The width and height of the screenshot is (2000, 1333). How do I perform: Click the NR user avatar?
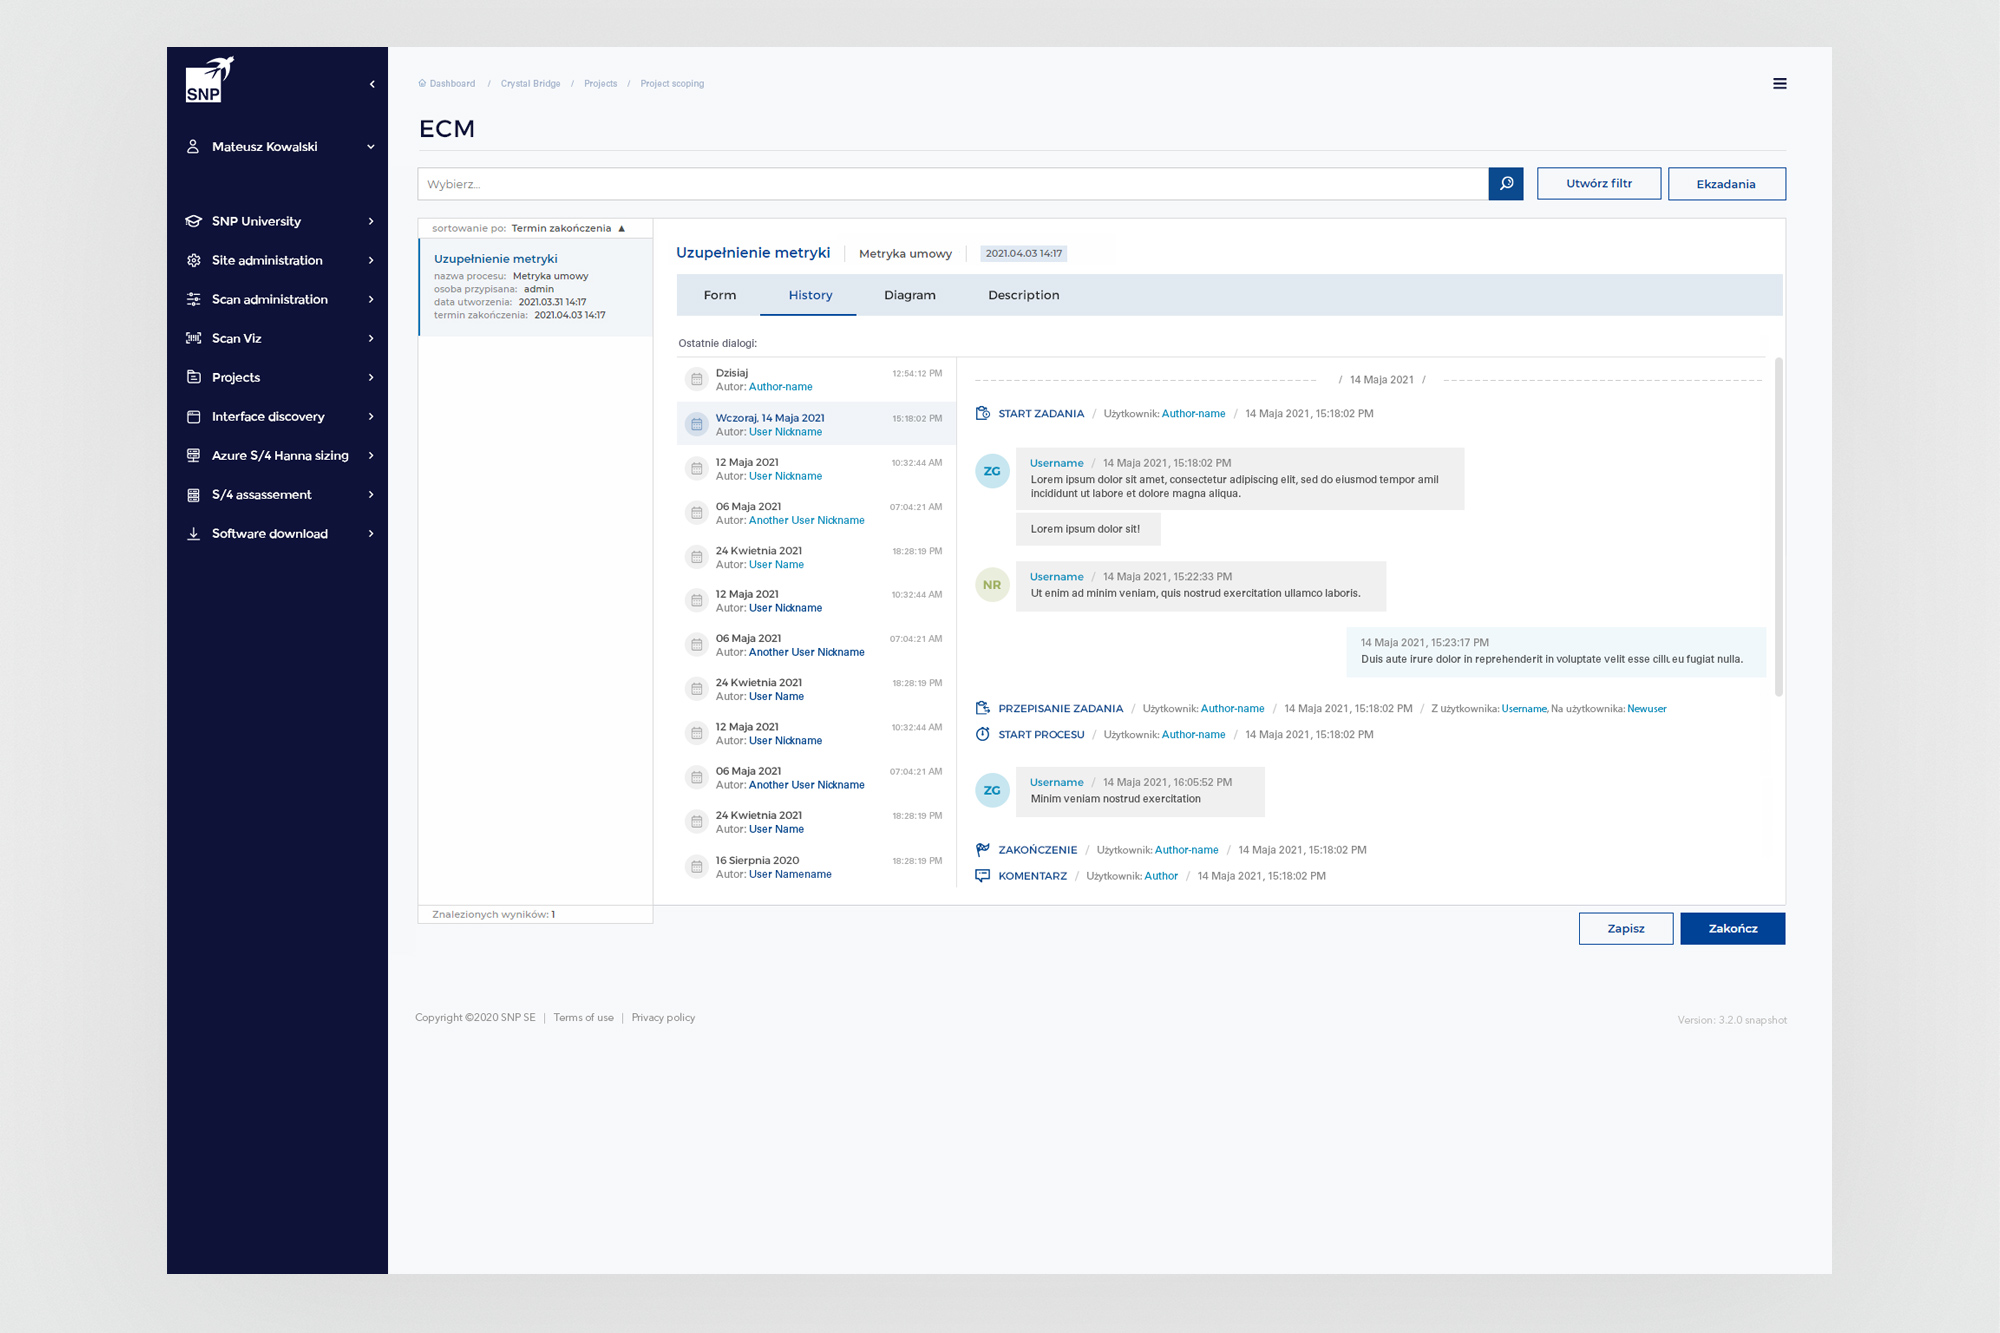pos(991,585)
